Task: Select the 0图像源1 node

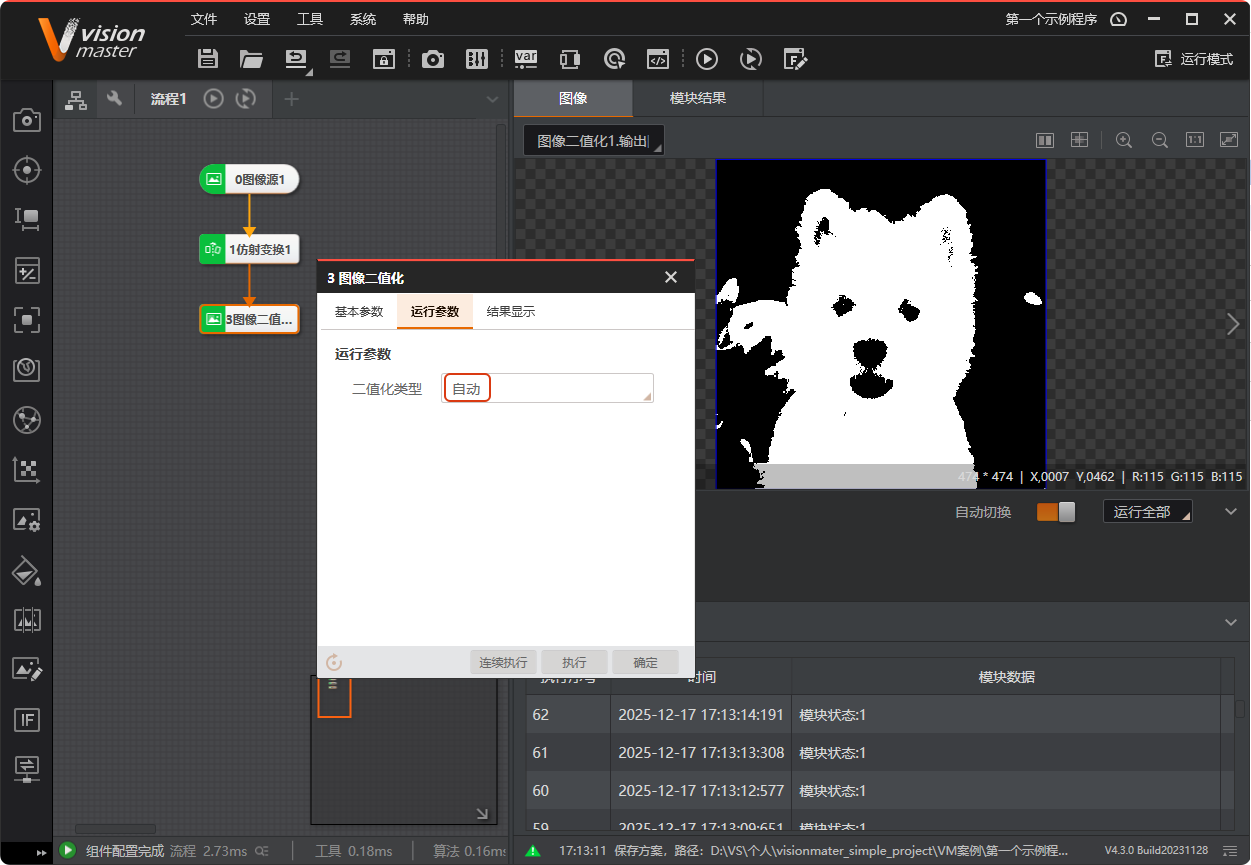Action: click(249, 180)
